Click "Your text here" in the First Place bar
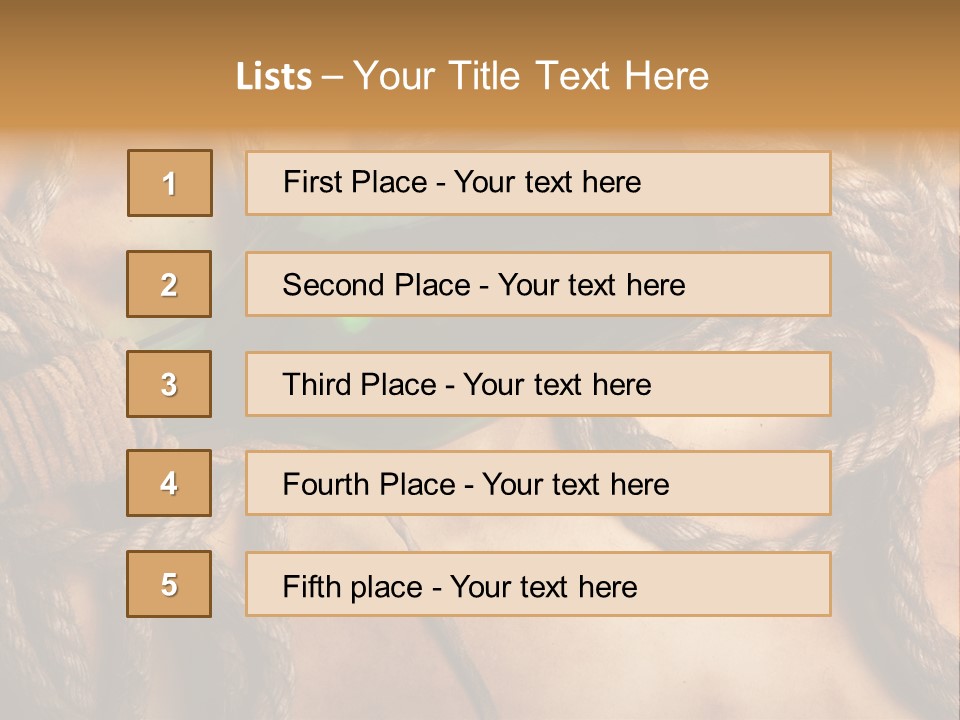The height and width of the screenshot is (720, 960). tap(547, 182)
